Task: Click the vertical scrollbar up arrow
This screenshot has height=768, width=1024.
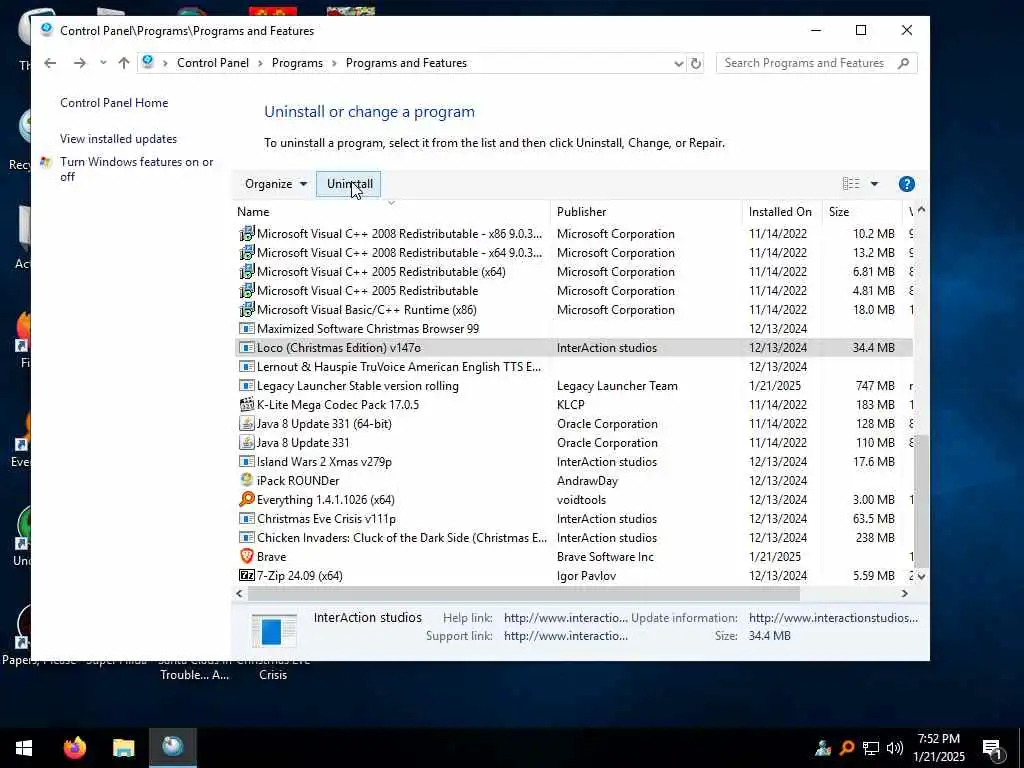Action: (921, 210)
